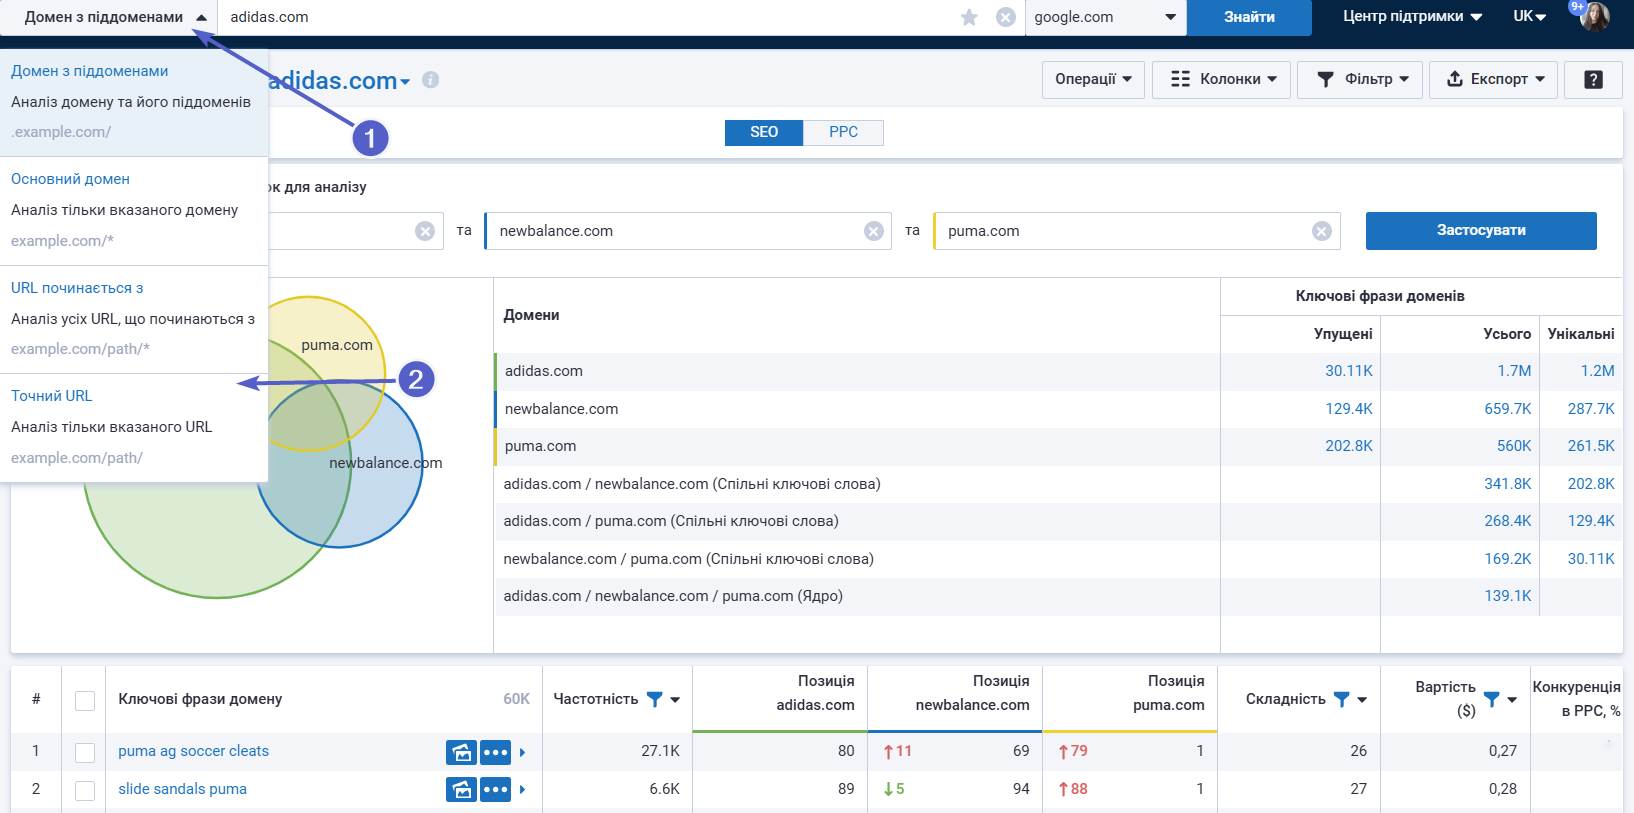Switch to SEO mode
1634x813 pixels.
pos(764,132)
